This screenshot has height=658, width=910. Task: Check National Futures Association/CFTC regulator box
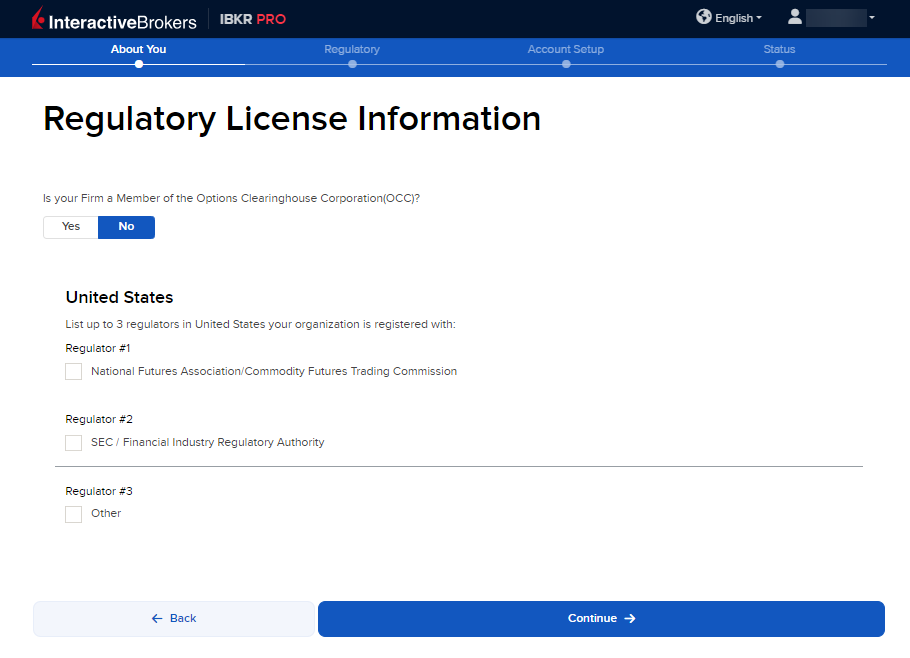click(74, 372)
